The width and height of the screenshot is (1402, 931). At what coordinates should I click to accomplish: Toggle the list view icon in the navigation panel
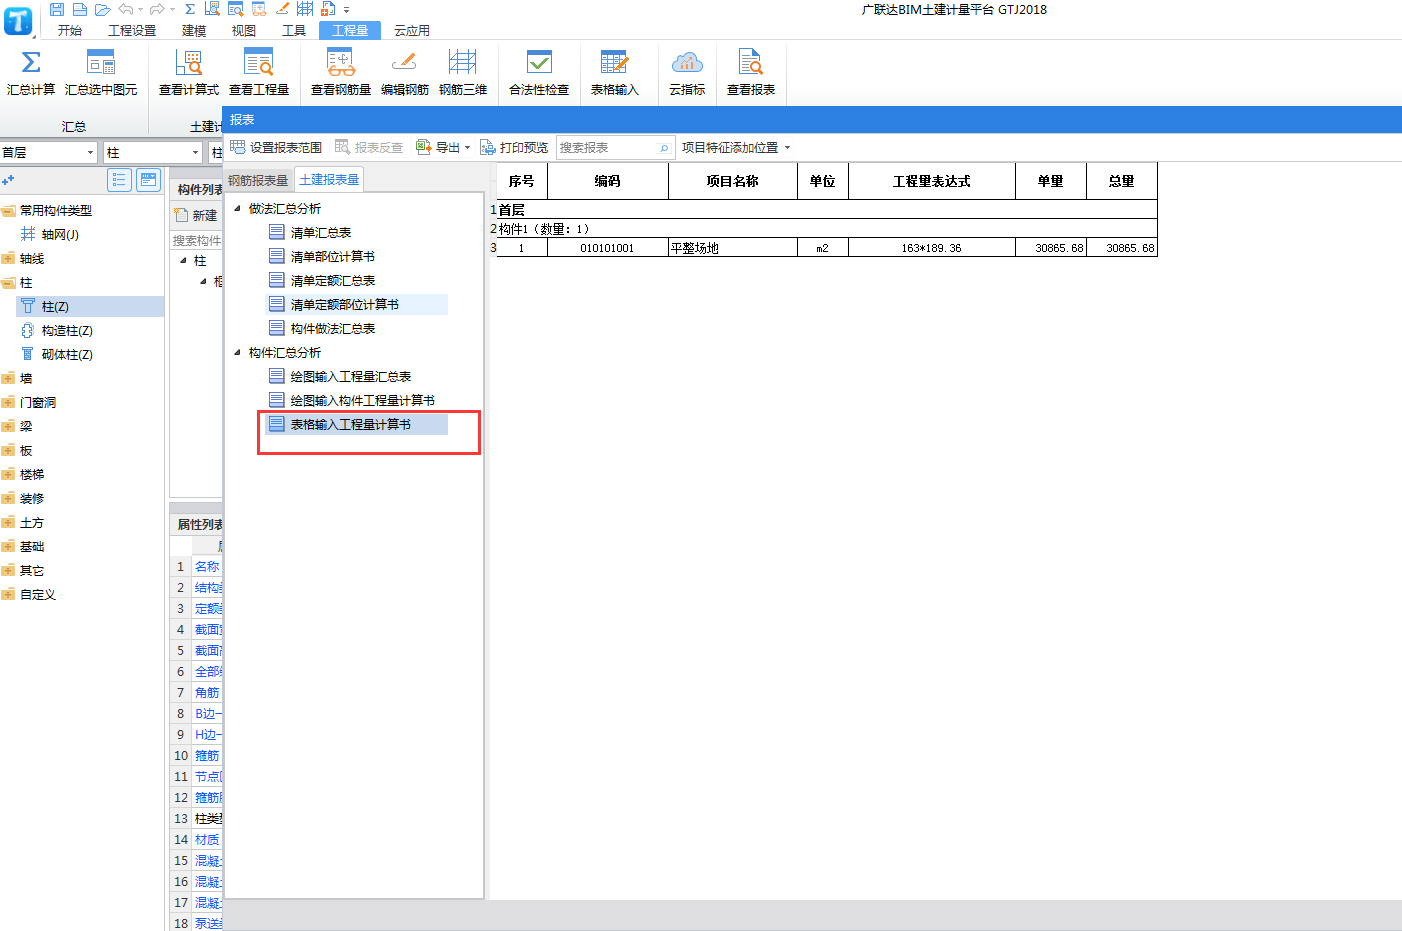tap(119, 180)
